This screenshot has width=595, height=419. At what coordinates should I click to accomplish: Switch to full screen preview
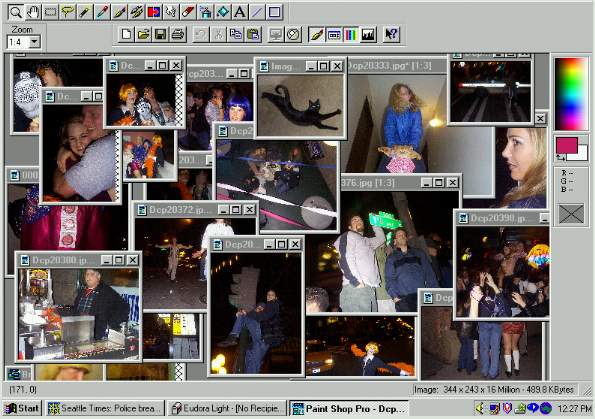click(276, 35)
